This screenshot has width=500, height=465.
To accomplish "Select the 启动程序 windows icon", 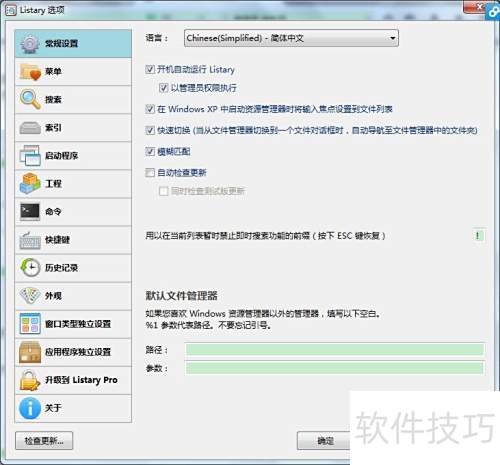I will click(x=30, y=156).
